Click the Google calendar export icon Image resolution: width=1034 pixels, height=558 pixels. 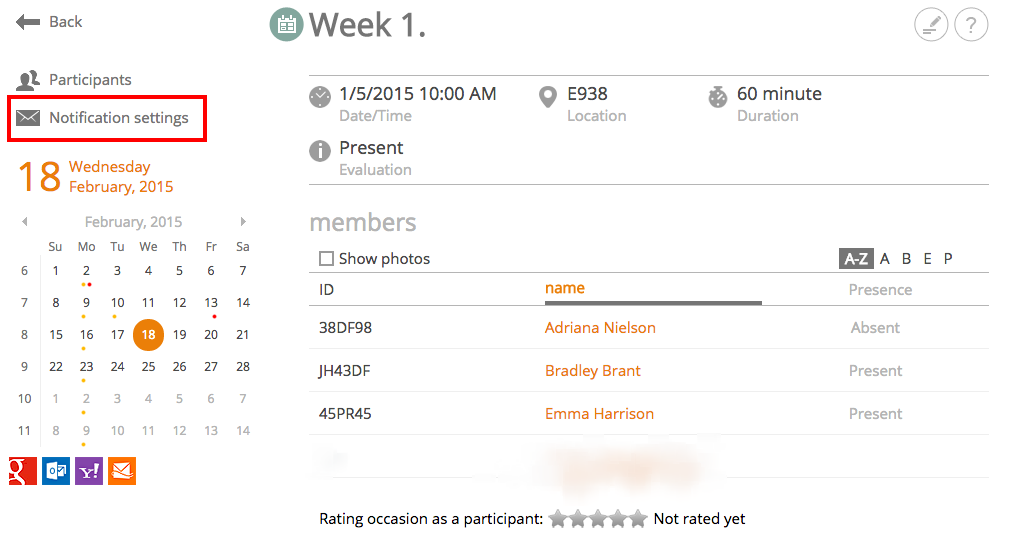(22, 471)
